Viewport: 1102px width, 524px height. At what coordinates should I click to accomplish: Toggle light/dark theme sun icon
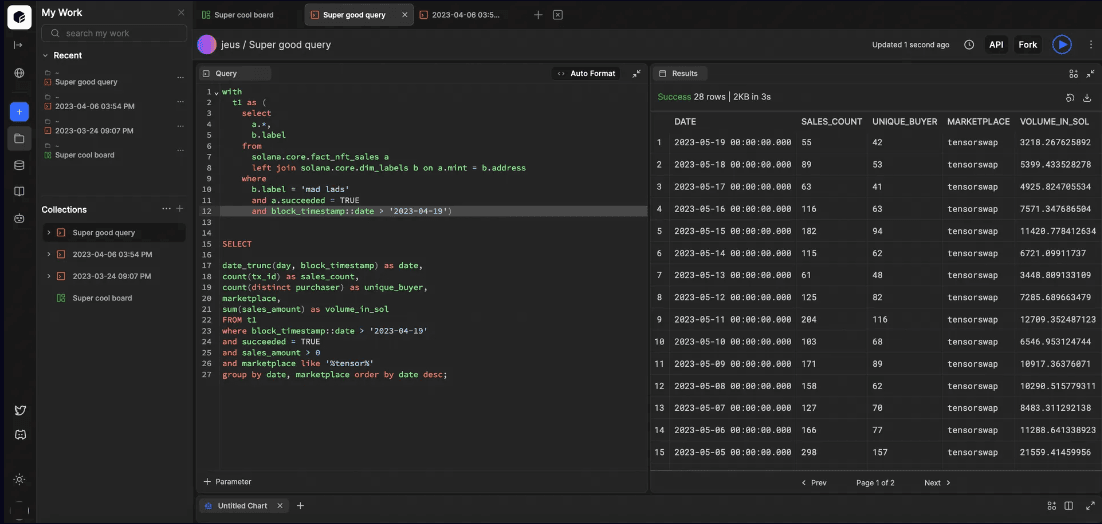[x=19, y=480]
